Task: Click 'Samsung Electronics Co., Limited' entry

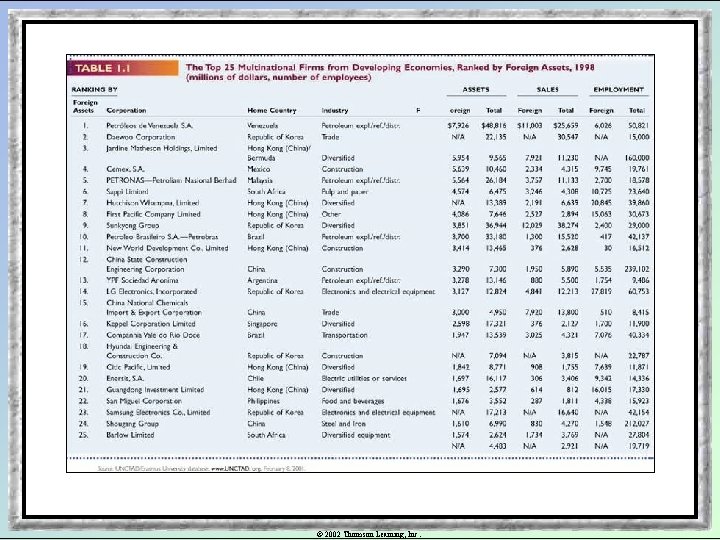Action: pos(158,412)
